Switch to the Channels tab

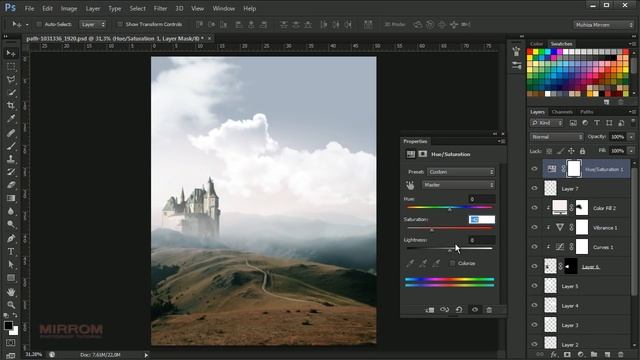pos(562,112)
